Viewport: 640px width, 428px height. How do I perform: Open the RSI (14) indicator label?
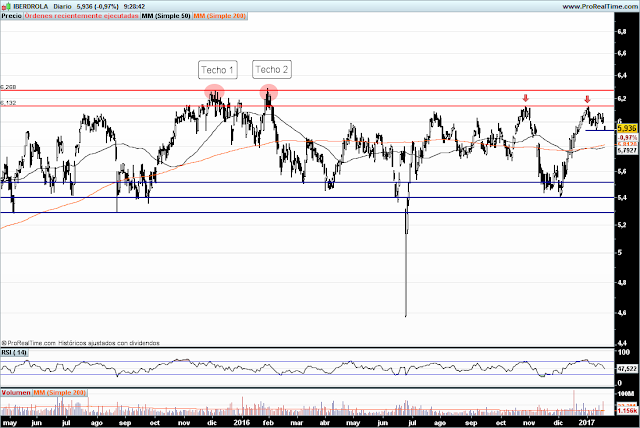pos(14,352)
